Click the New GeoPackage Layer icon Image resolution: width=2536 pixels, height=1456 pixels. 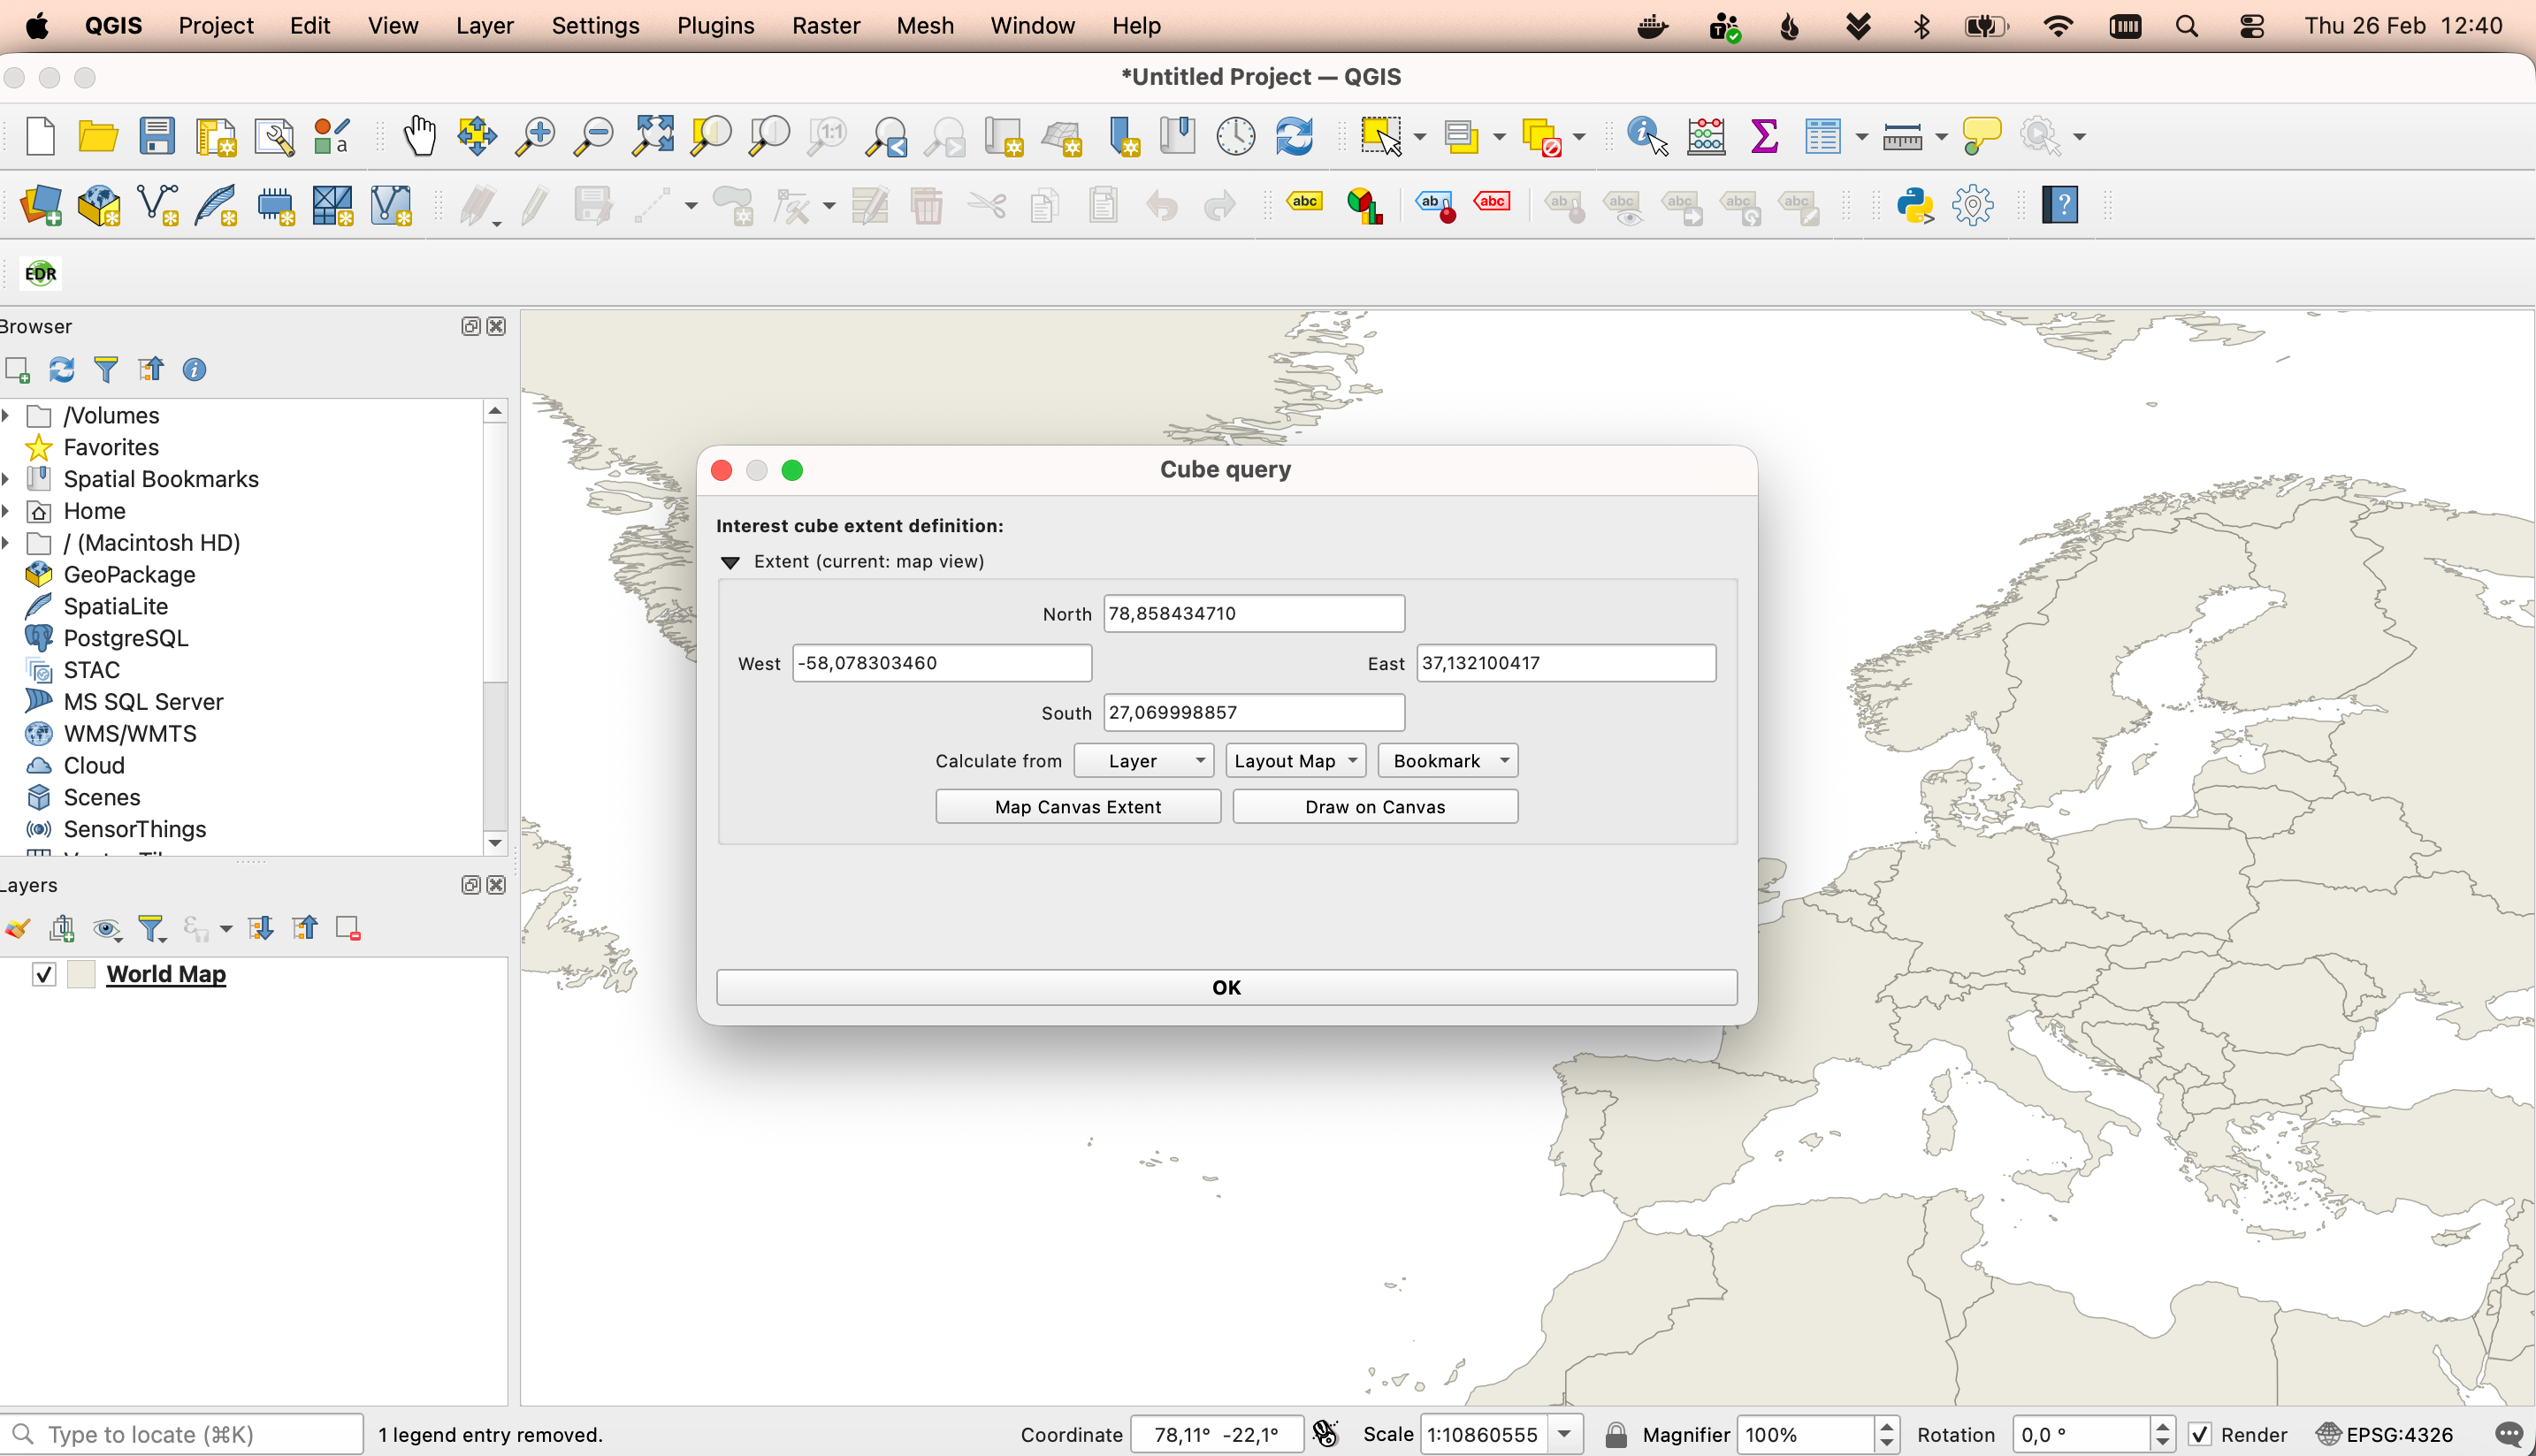[x=99, y=206]
